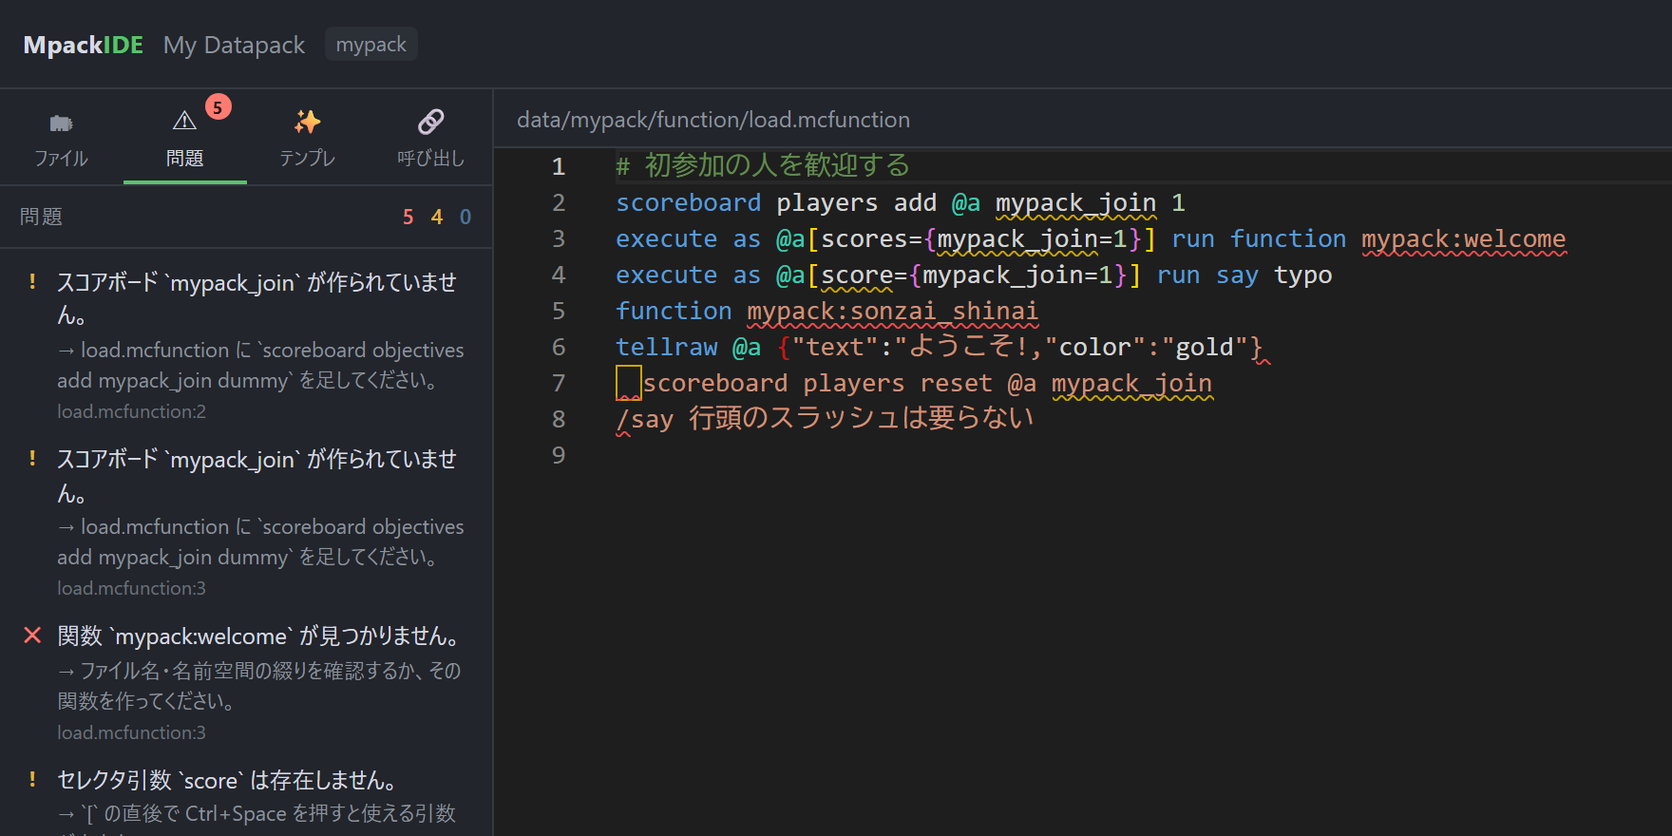1672x836 pixels.
Task: Click the yellow warning count 4
Action: pyautogui.click(x=437, y=217)
